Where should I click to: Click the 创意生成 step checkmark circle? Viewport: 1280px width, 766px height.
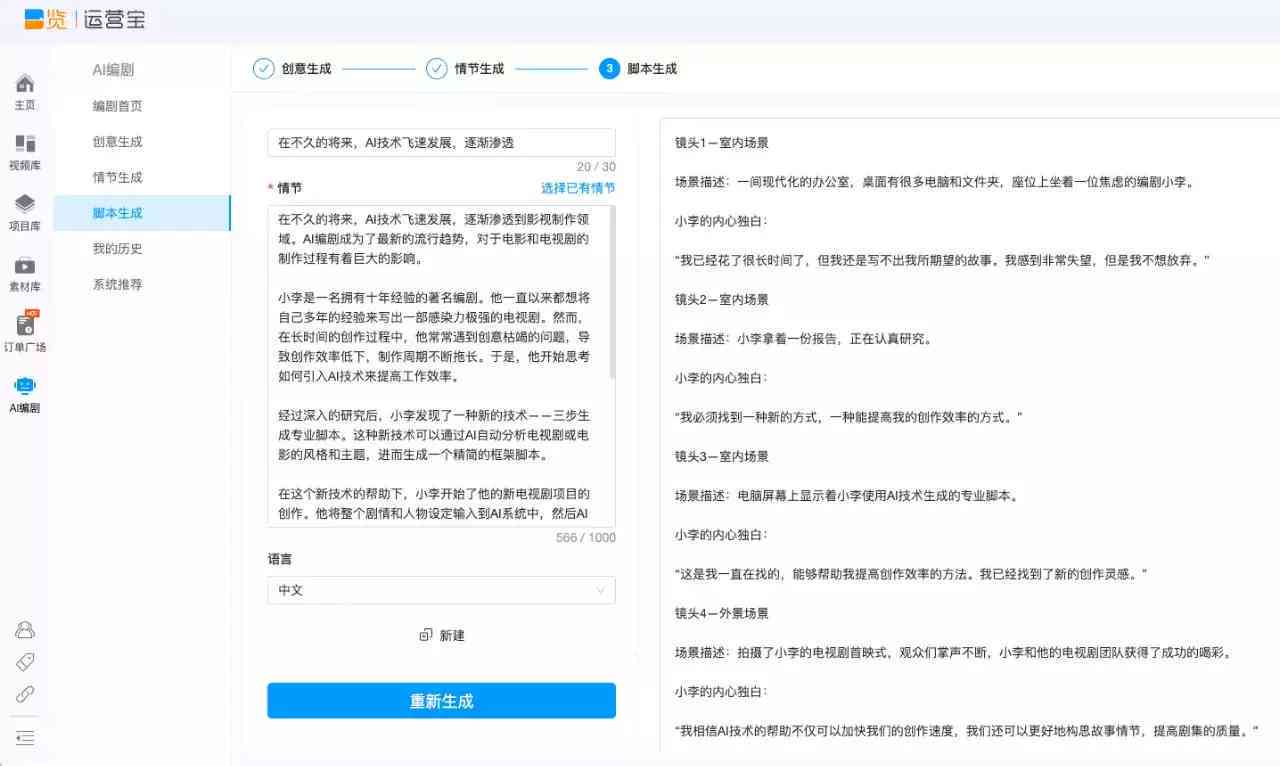point(263,69)
